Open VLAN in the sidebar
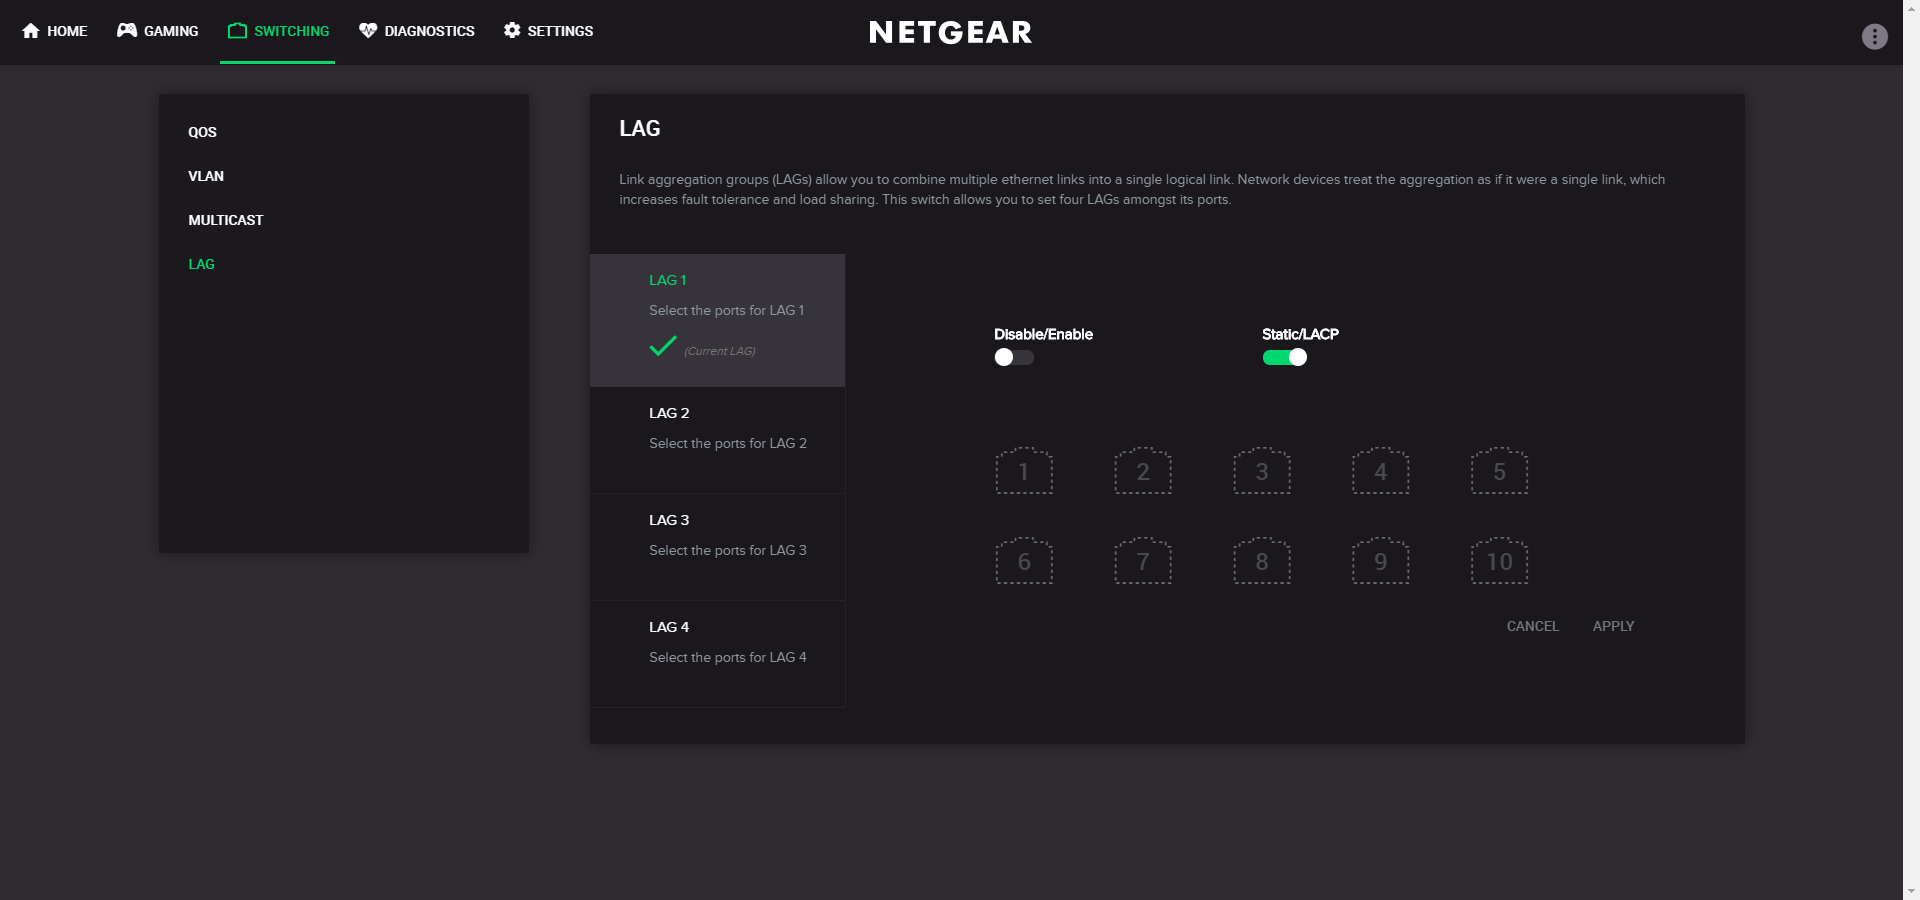The image size is (1920, 900). pos(206,176)
